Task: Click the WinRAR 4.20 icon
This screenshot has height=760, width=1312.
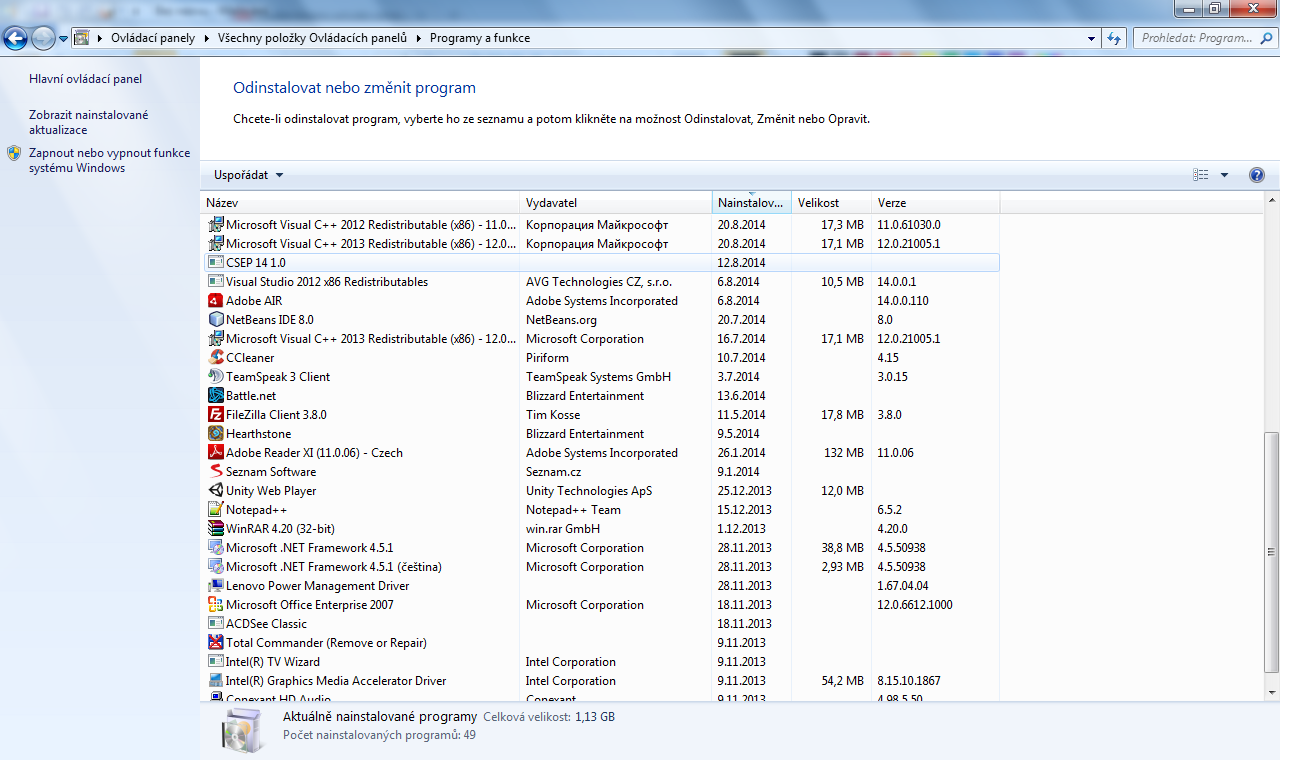Action: (x=215, y=529)
